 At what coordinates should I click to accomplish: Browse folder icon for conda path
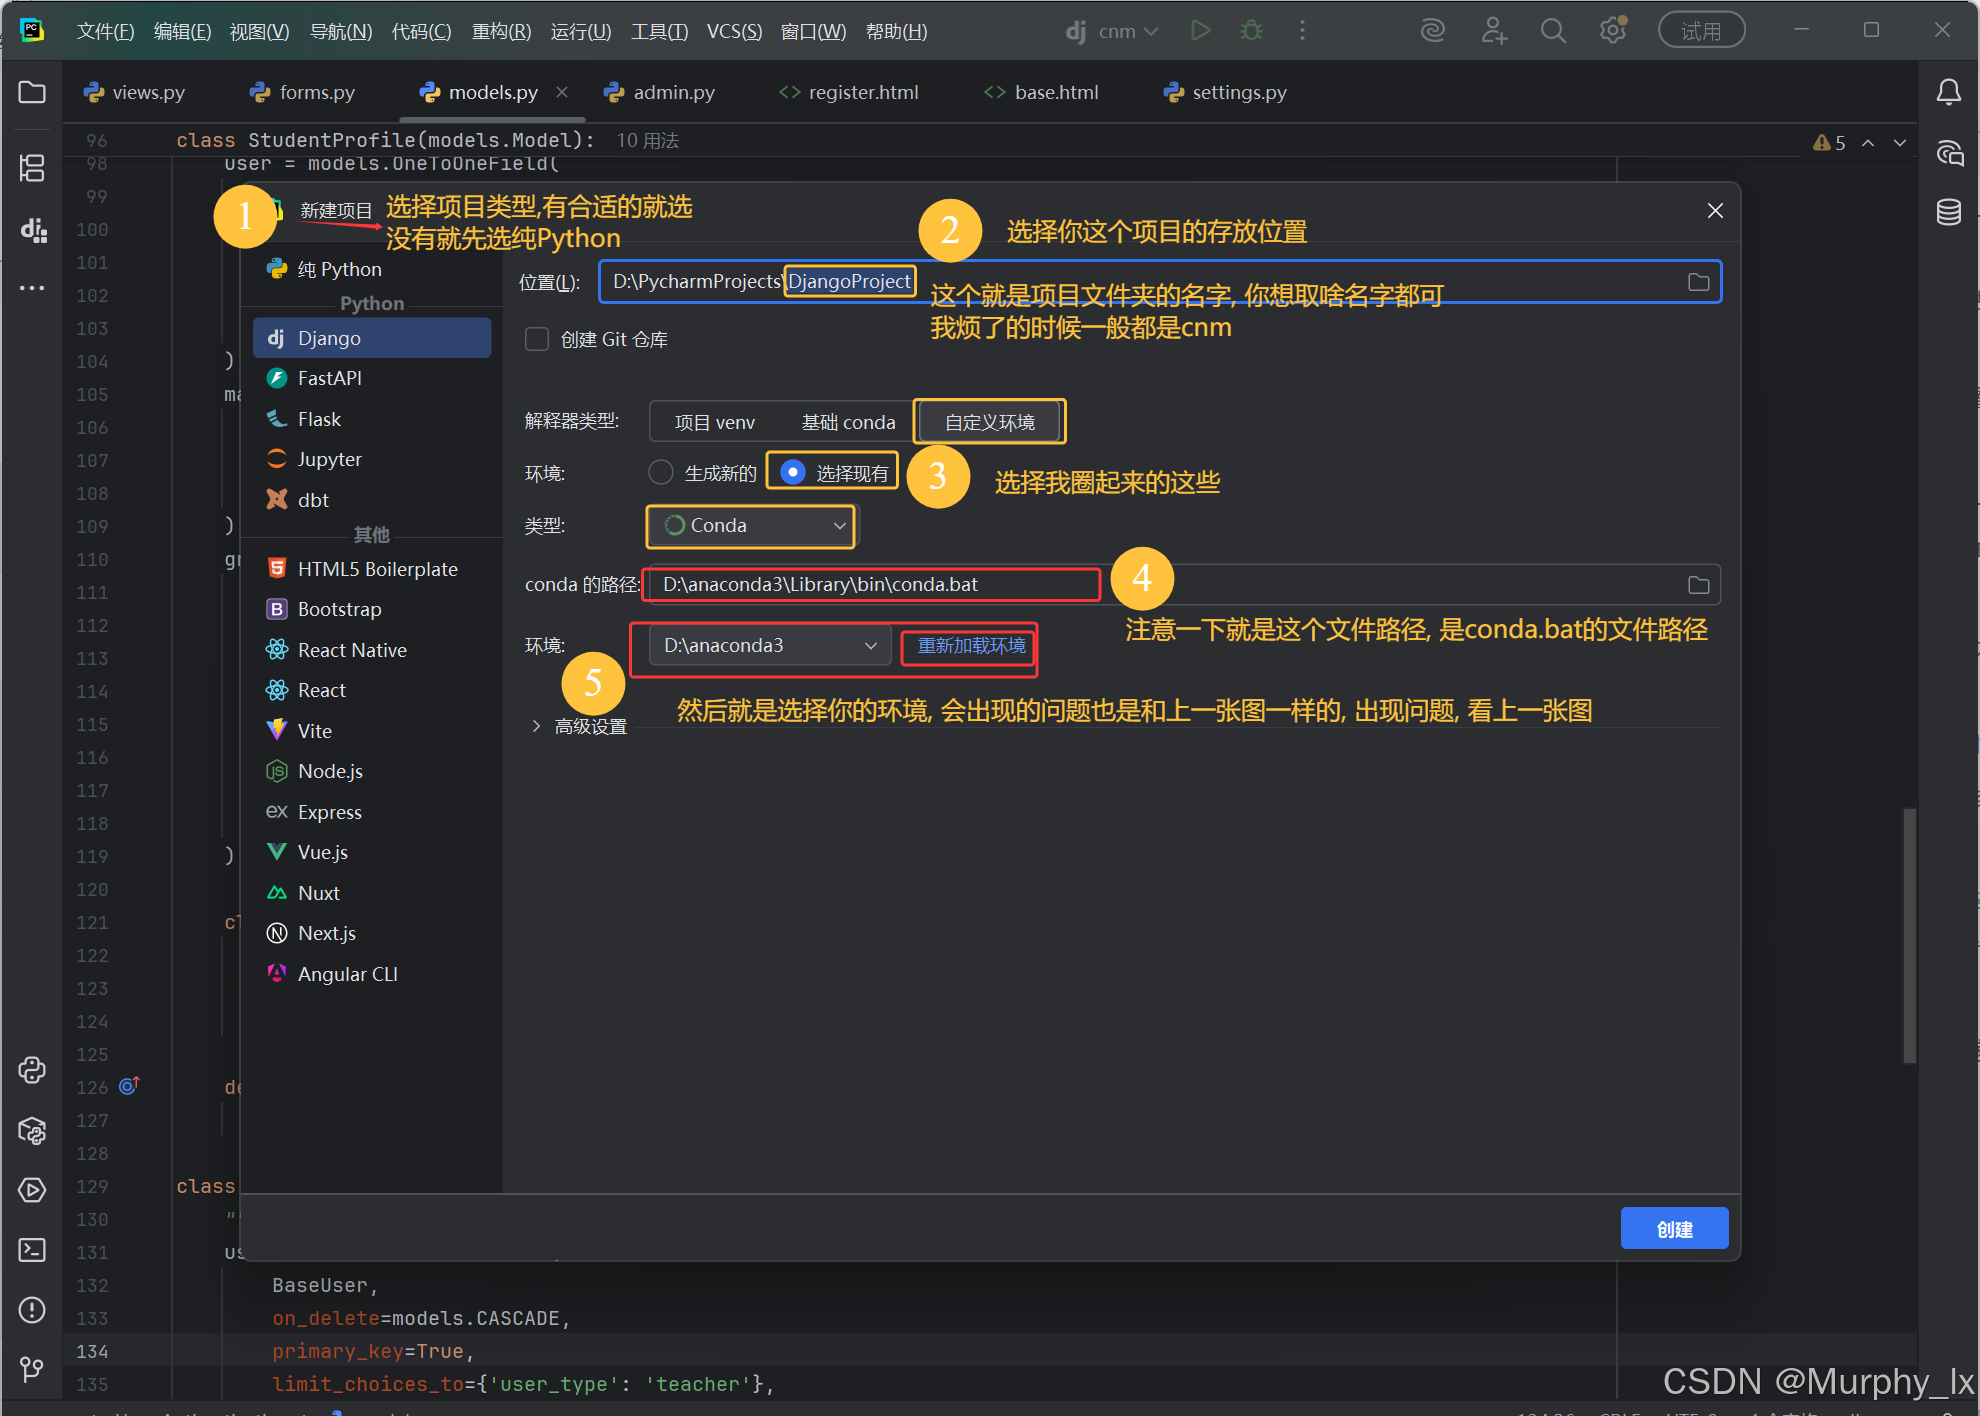[x=1698, y=585]
